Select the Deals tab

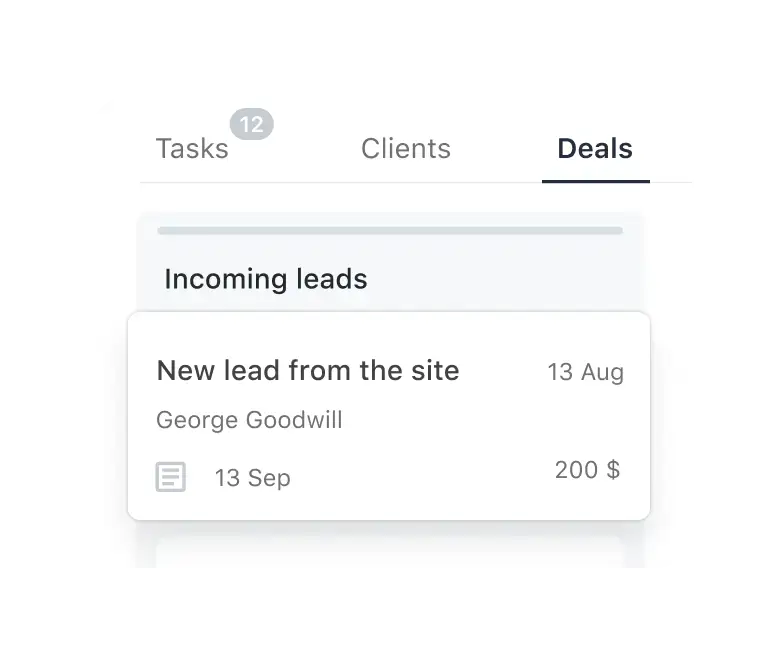595,149
